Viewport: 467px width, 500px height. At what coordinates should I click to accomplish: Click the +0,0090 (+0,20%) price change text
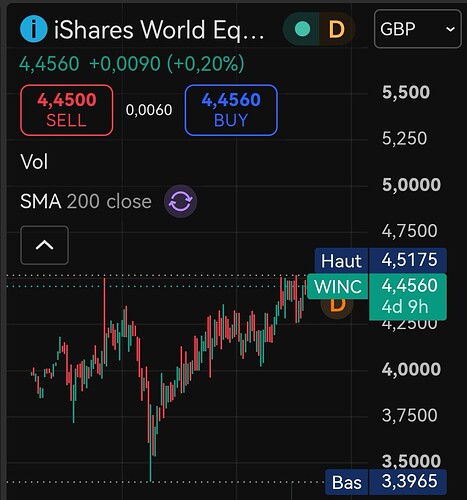(167, 63)
